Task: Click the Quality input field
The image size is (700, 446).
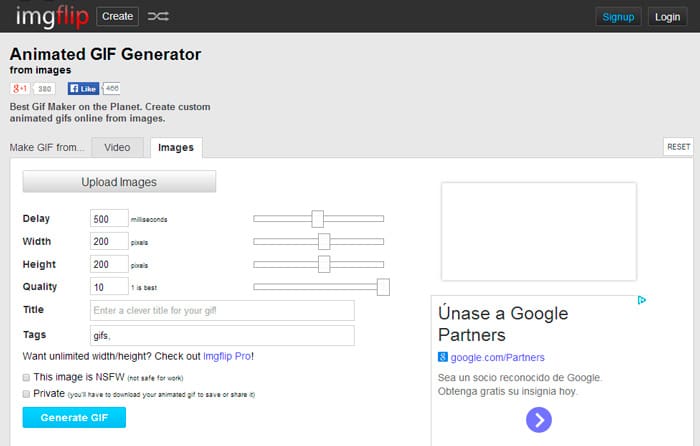Action: click(x=109, y=287)
